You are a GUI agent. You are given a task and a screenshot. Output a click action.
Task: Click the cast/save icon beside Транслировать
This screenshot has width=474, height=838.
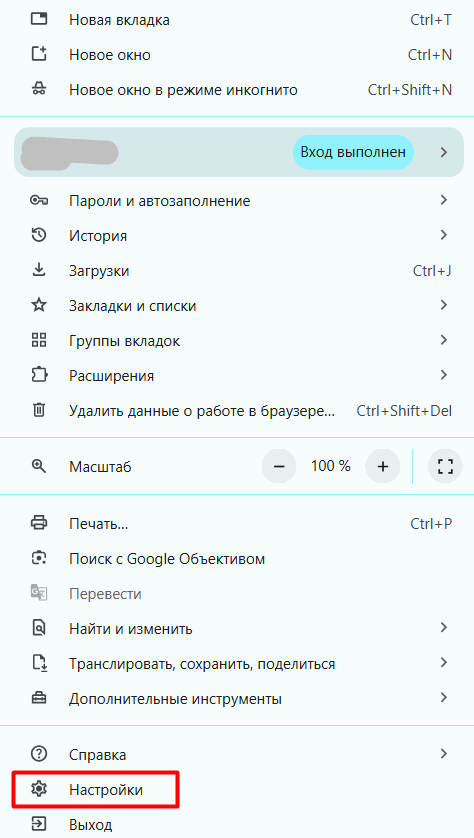(x=39, y=663)
